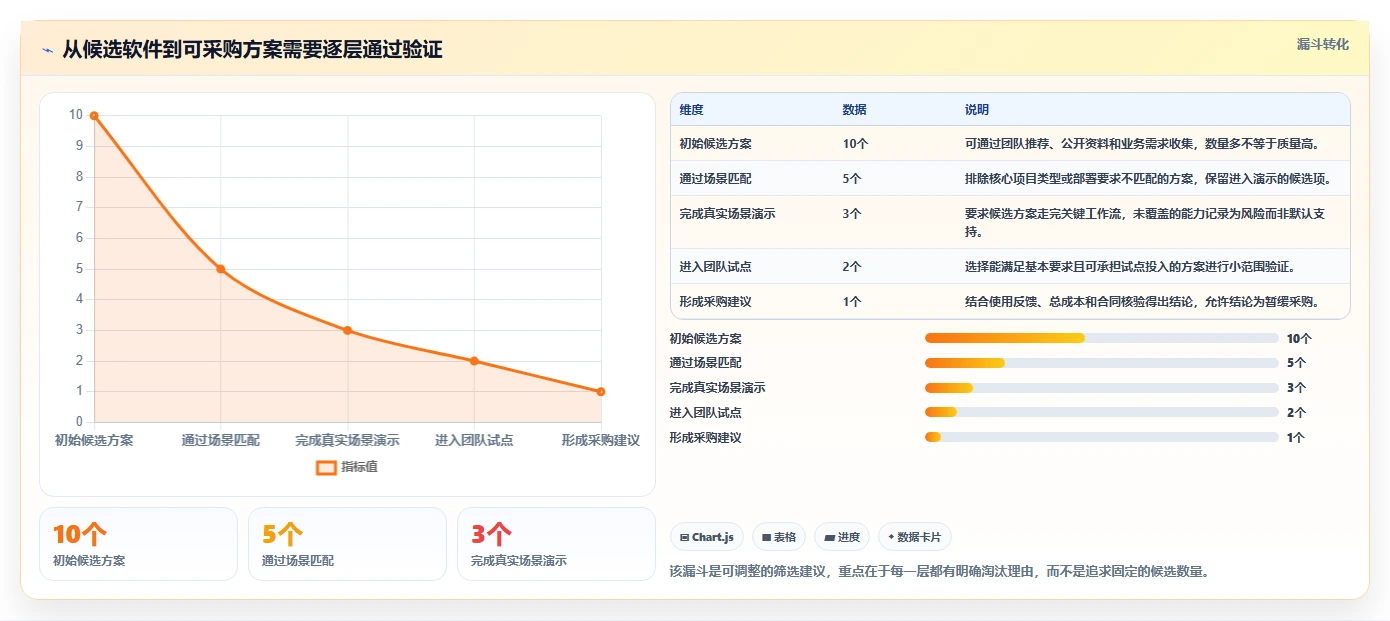The image size is (1390, 621).
Task: Click the 通过场景匹配 label in the progress list
Action: [706, 363]
